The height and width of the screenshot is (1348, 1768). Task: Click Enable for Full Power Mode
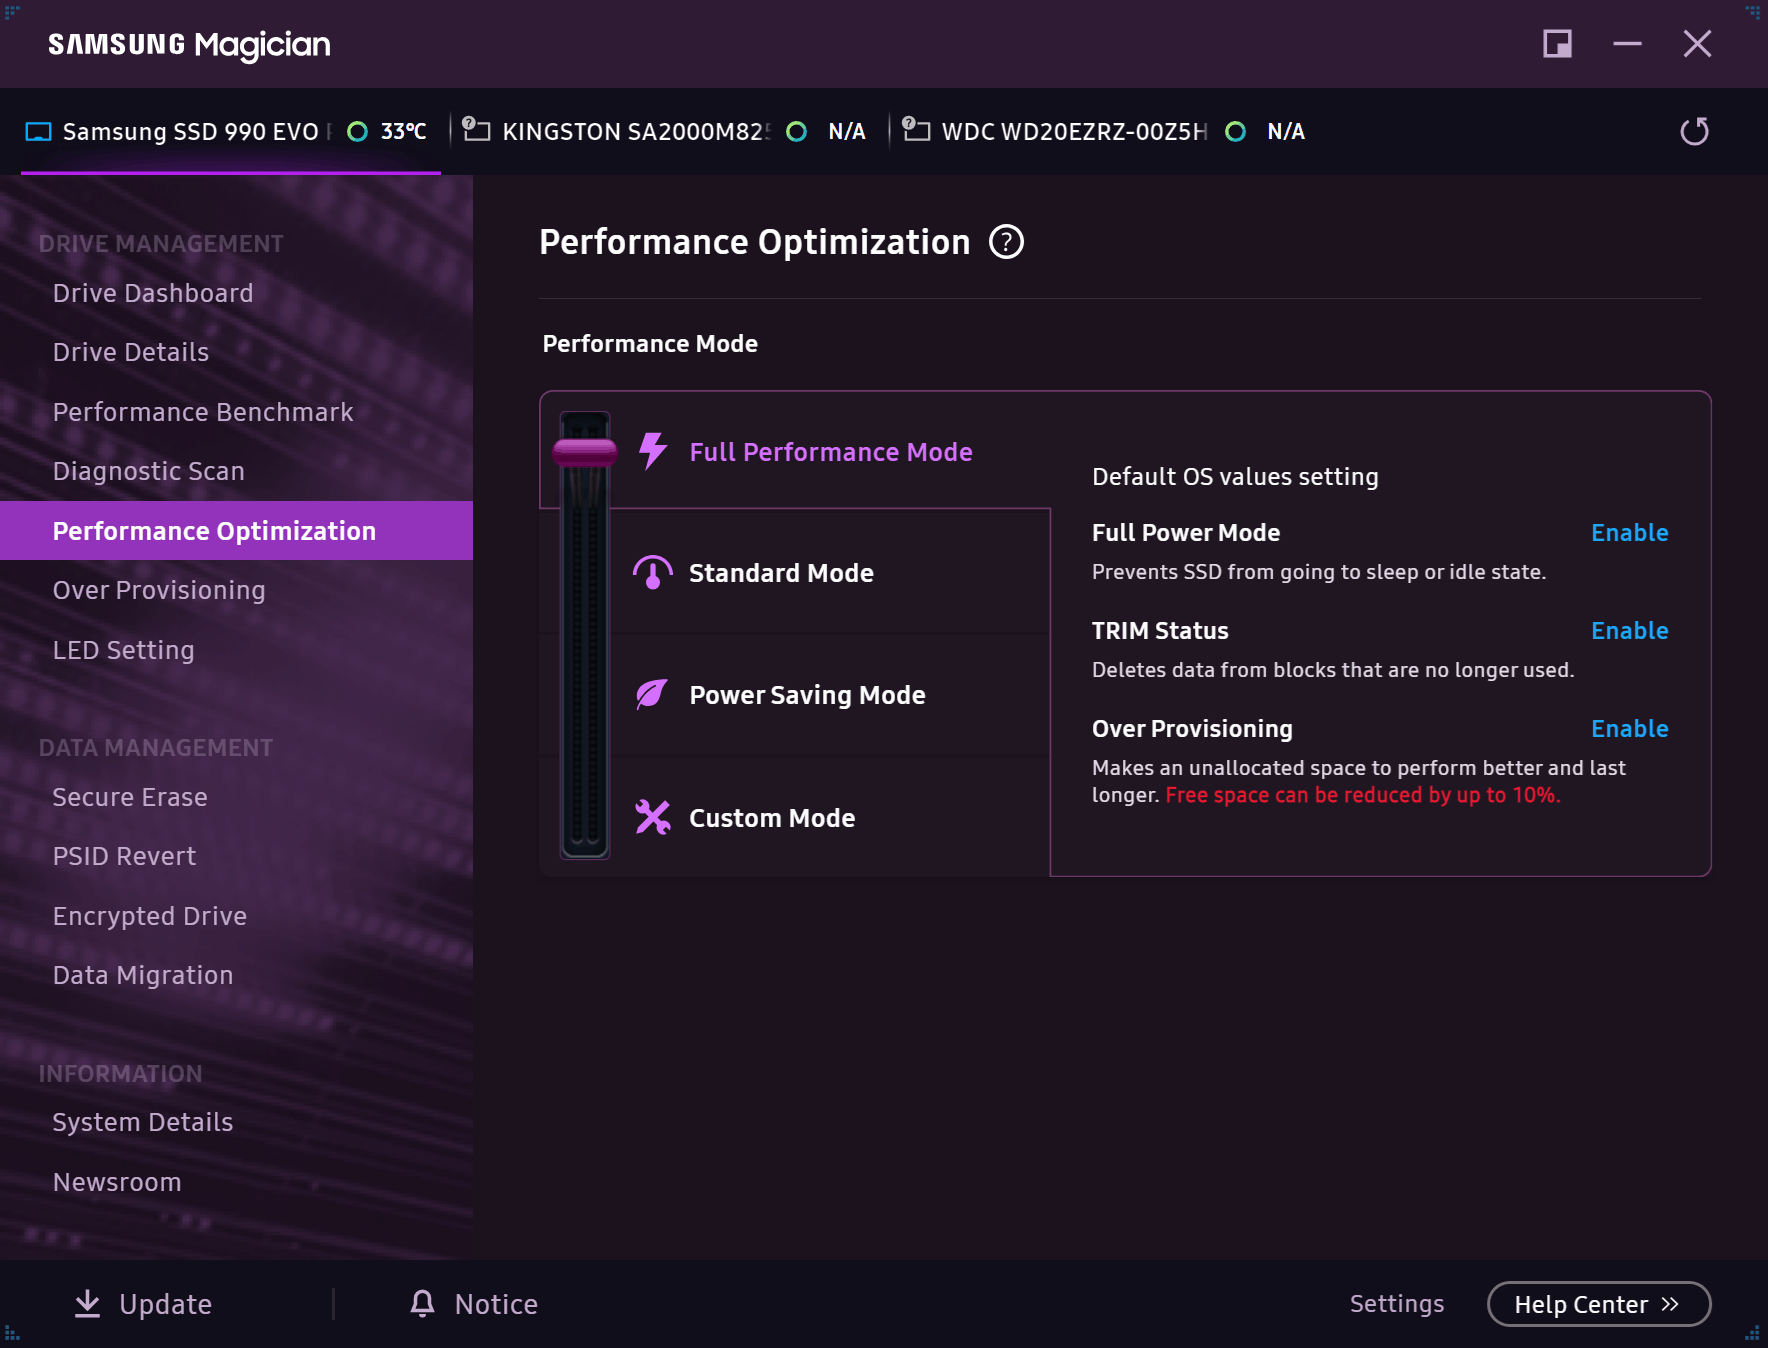(1629, 533)
